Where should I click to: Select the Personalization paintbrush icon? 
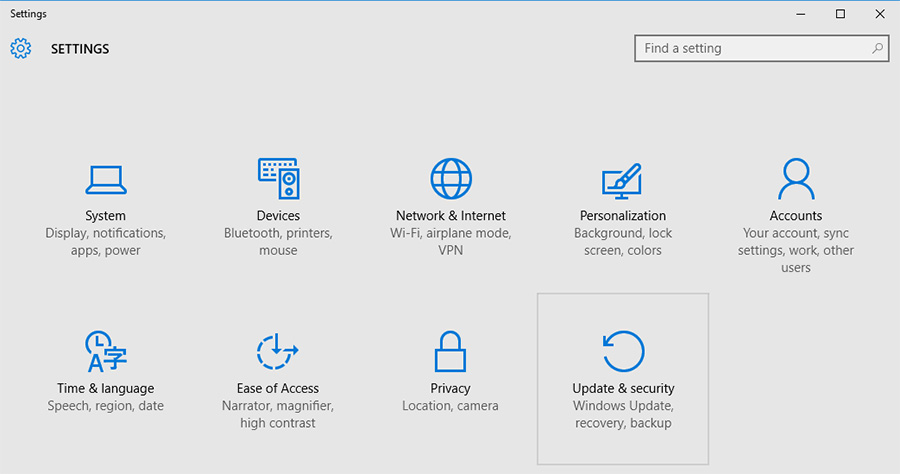point(622,180)
